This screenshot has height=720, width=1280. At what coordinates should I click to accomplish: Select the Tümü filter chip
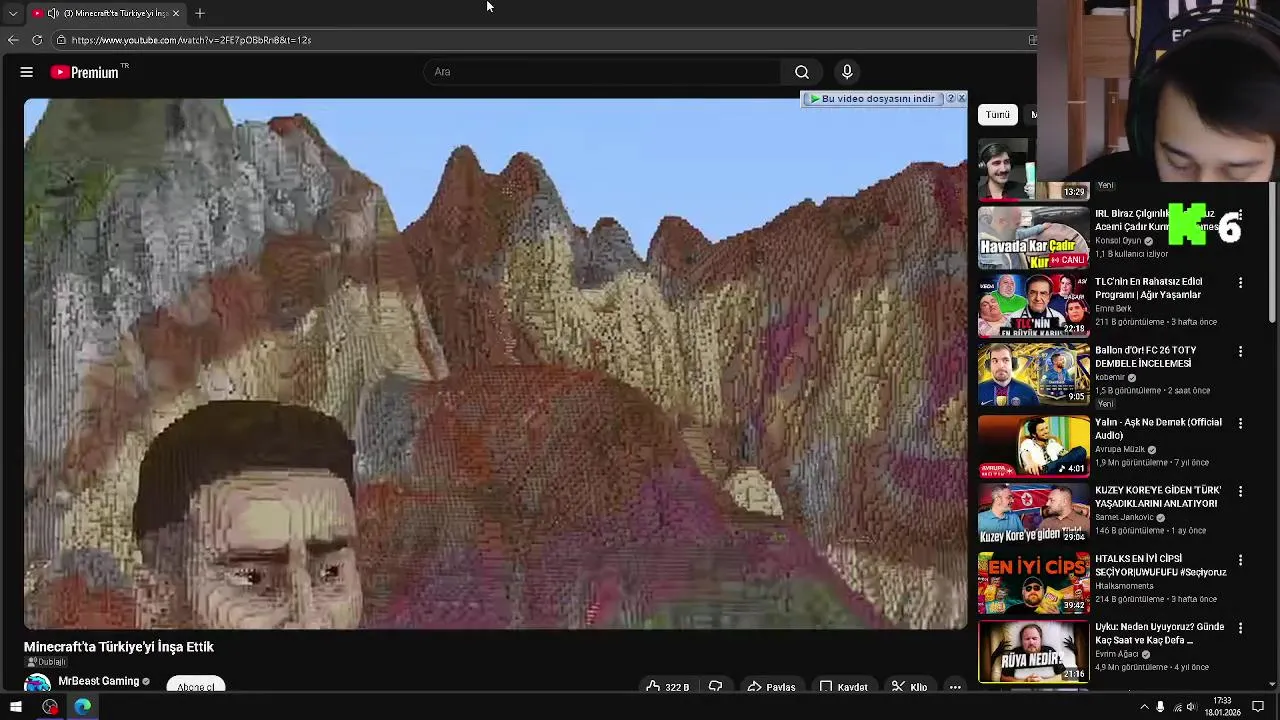998,115
